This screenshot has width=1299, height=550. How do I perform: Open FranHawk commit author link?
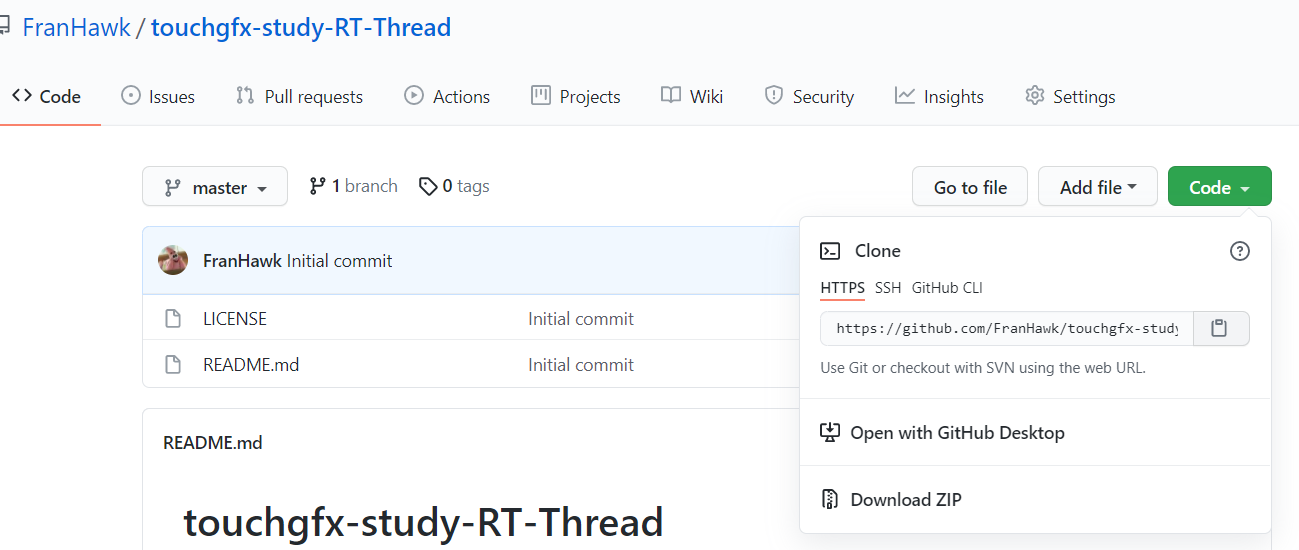pyautogui.click(x=243, y=261)
